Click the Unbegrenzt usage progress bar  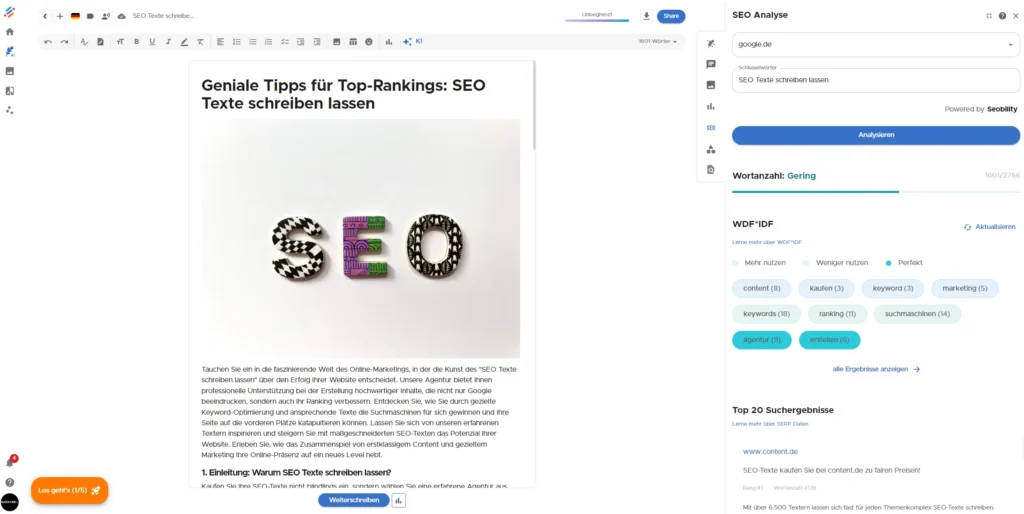point(597,20)
